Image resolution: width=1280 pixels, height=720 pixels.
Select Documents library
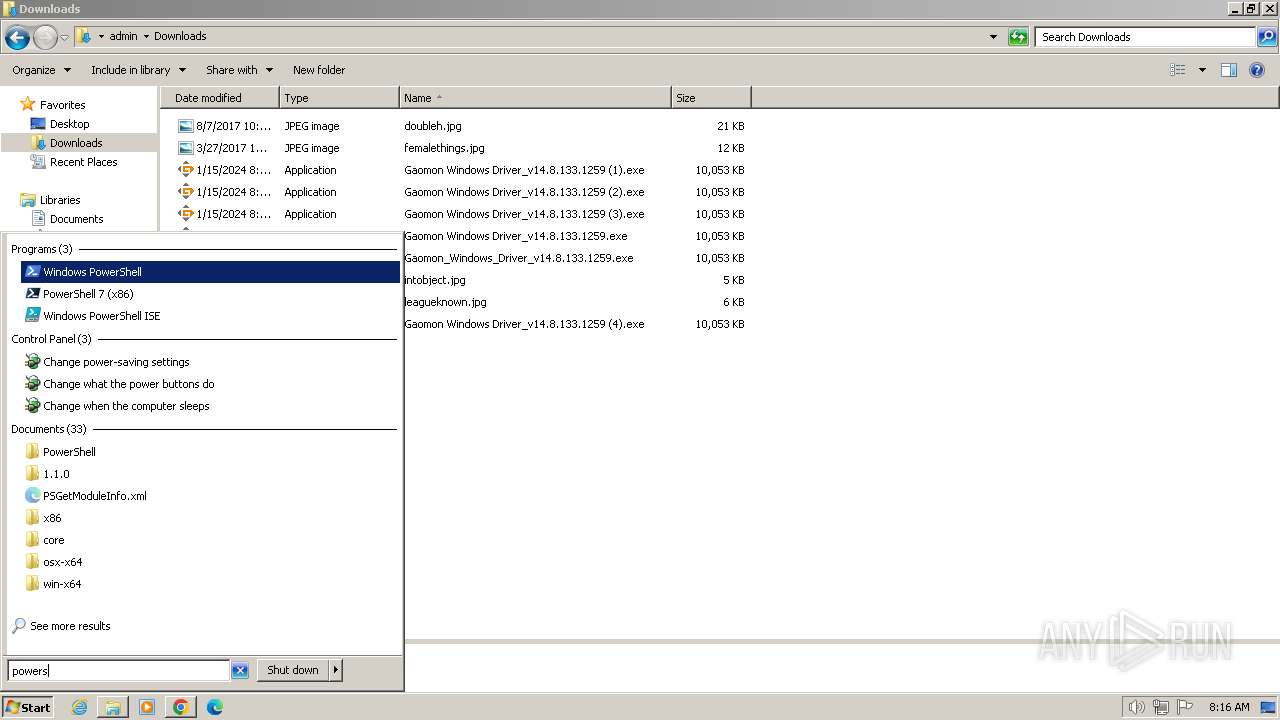(76, 219)
